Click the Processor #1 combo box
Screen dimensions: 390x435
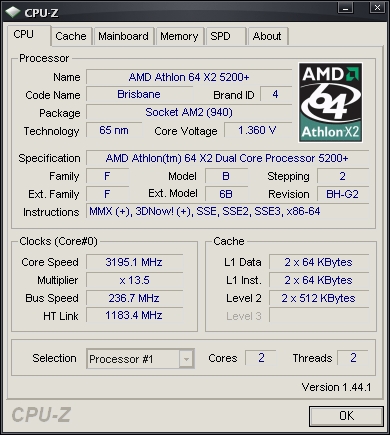pyautogui.click(x=140, y=359)
